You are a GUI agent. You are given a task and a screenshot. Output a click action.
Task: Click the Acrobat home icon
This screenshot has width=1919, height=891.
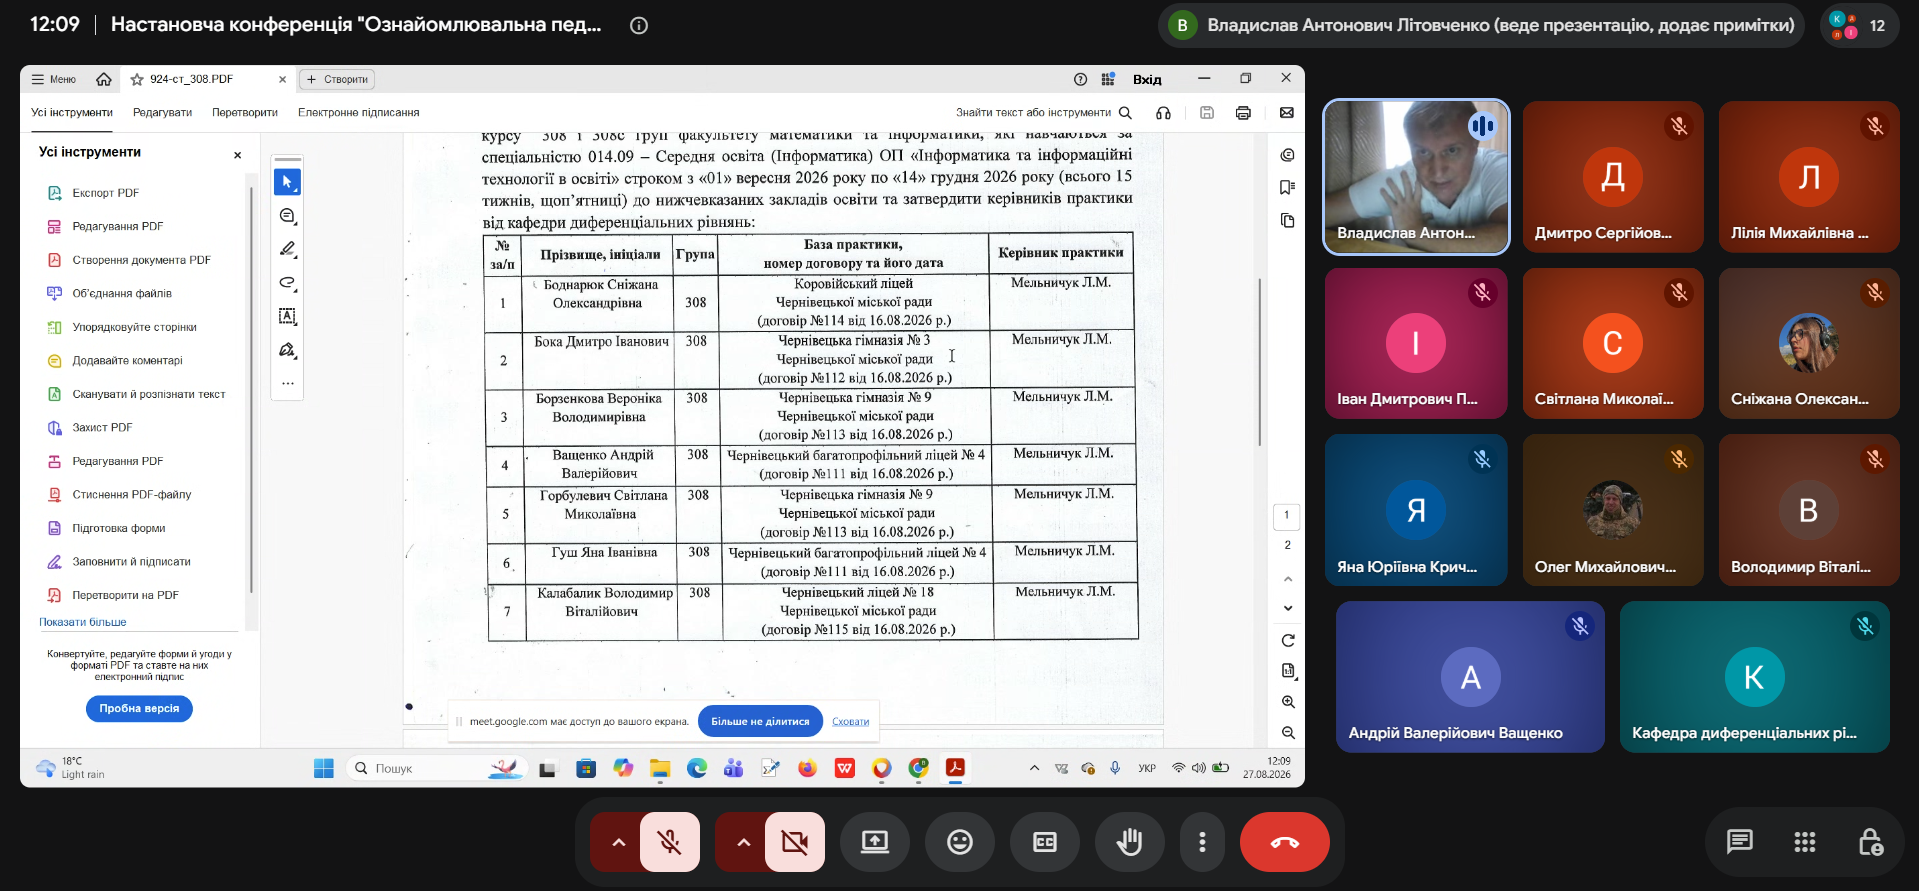(x=104, y=79)
